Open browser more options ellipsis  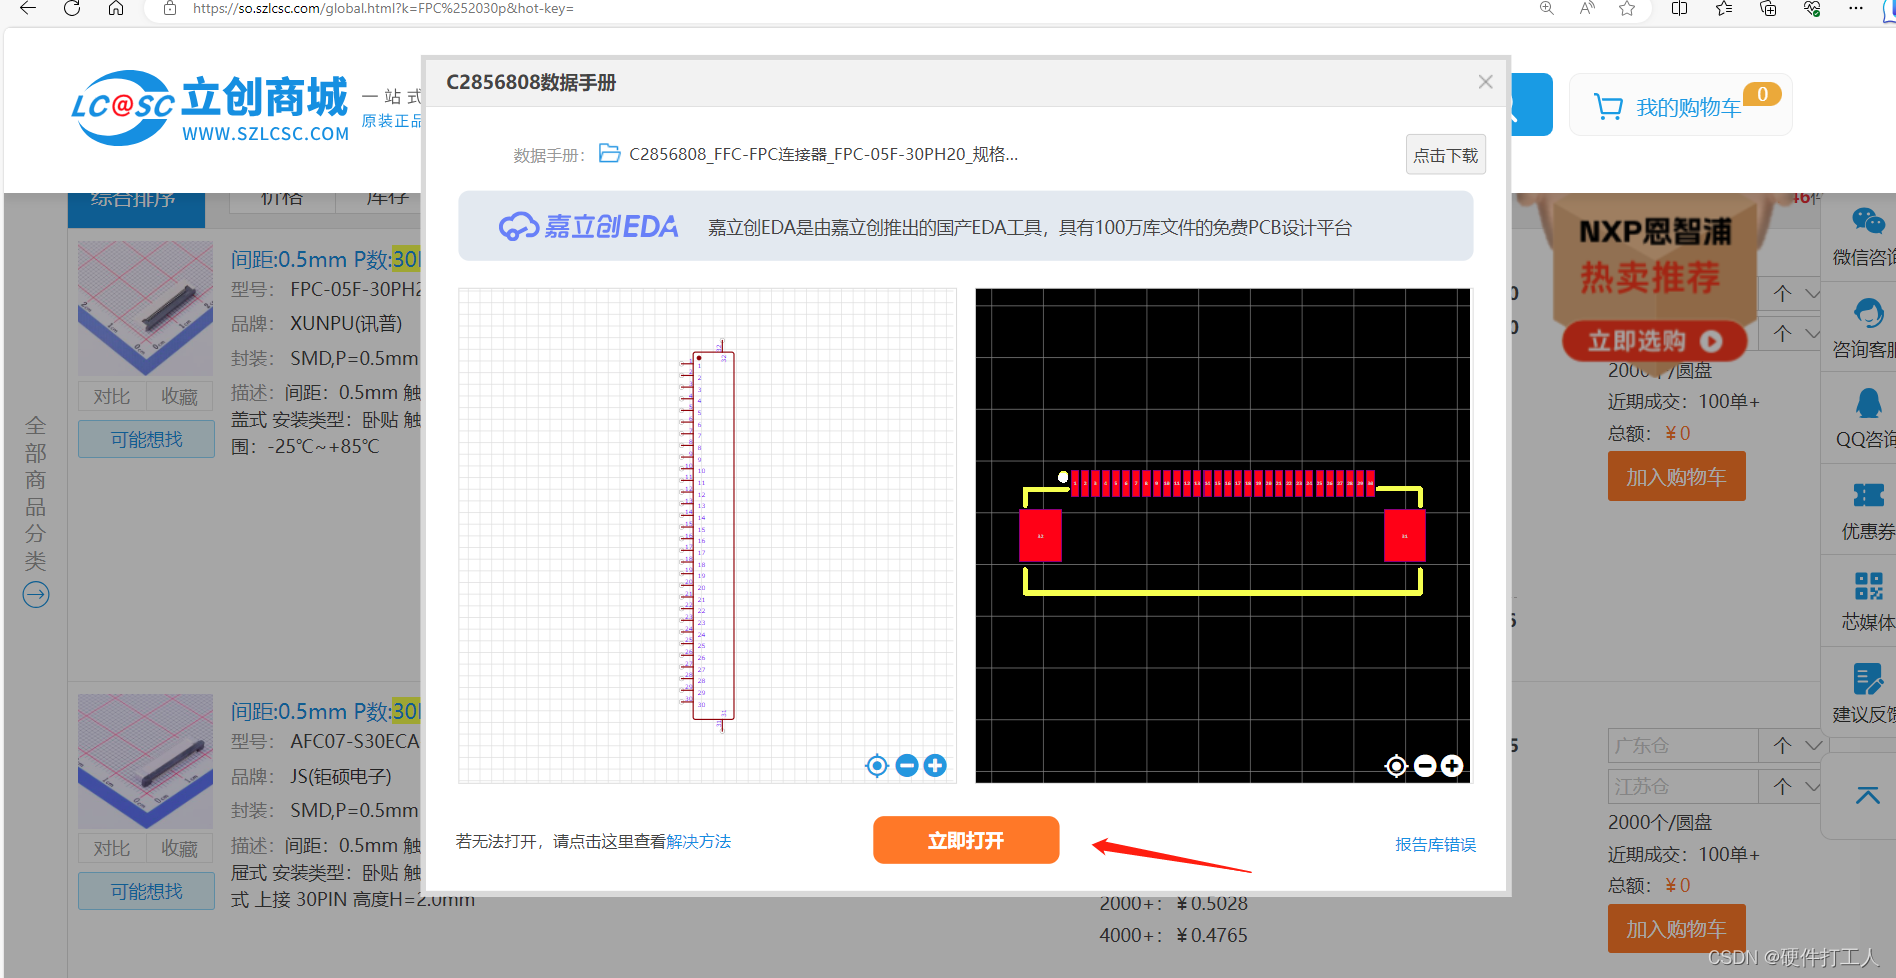1856,8
